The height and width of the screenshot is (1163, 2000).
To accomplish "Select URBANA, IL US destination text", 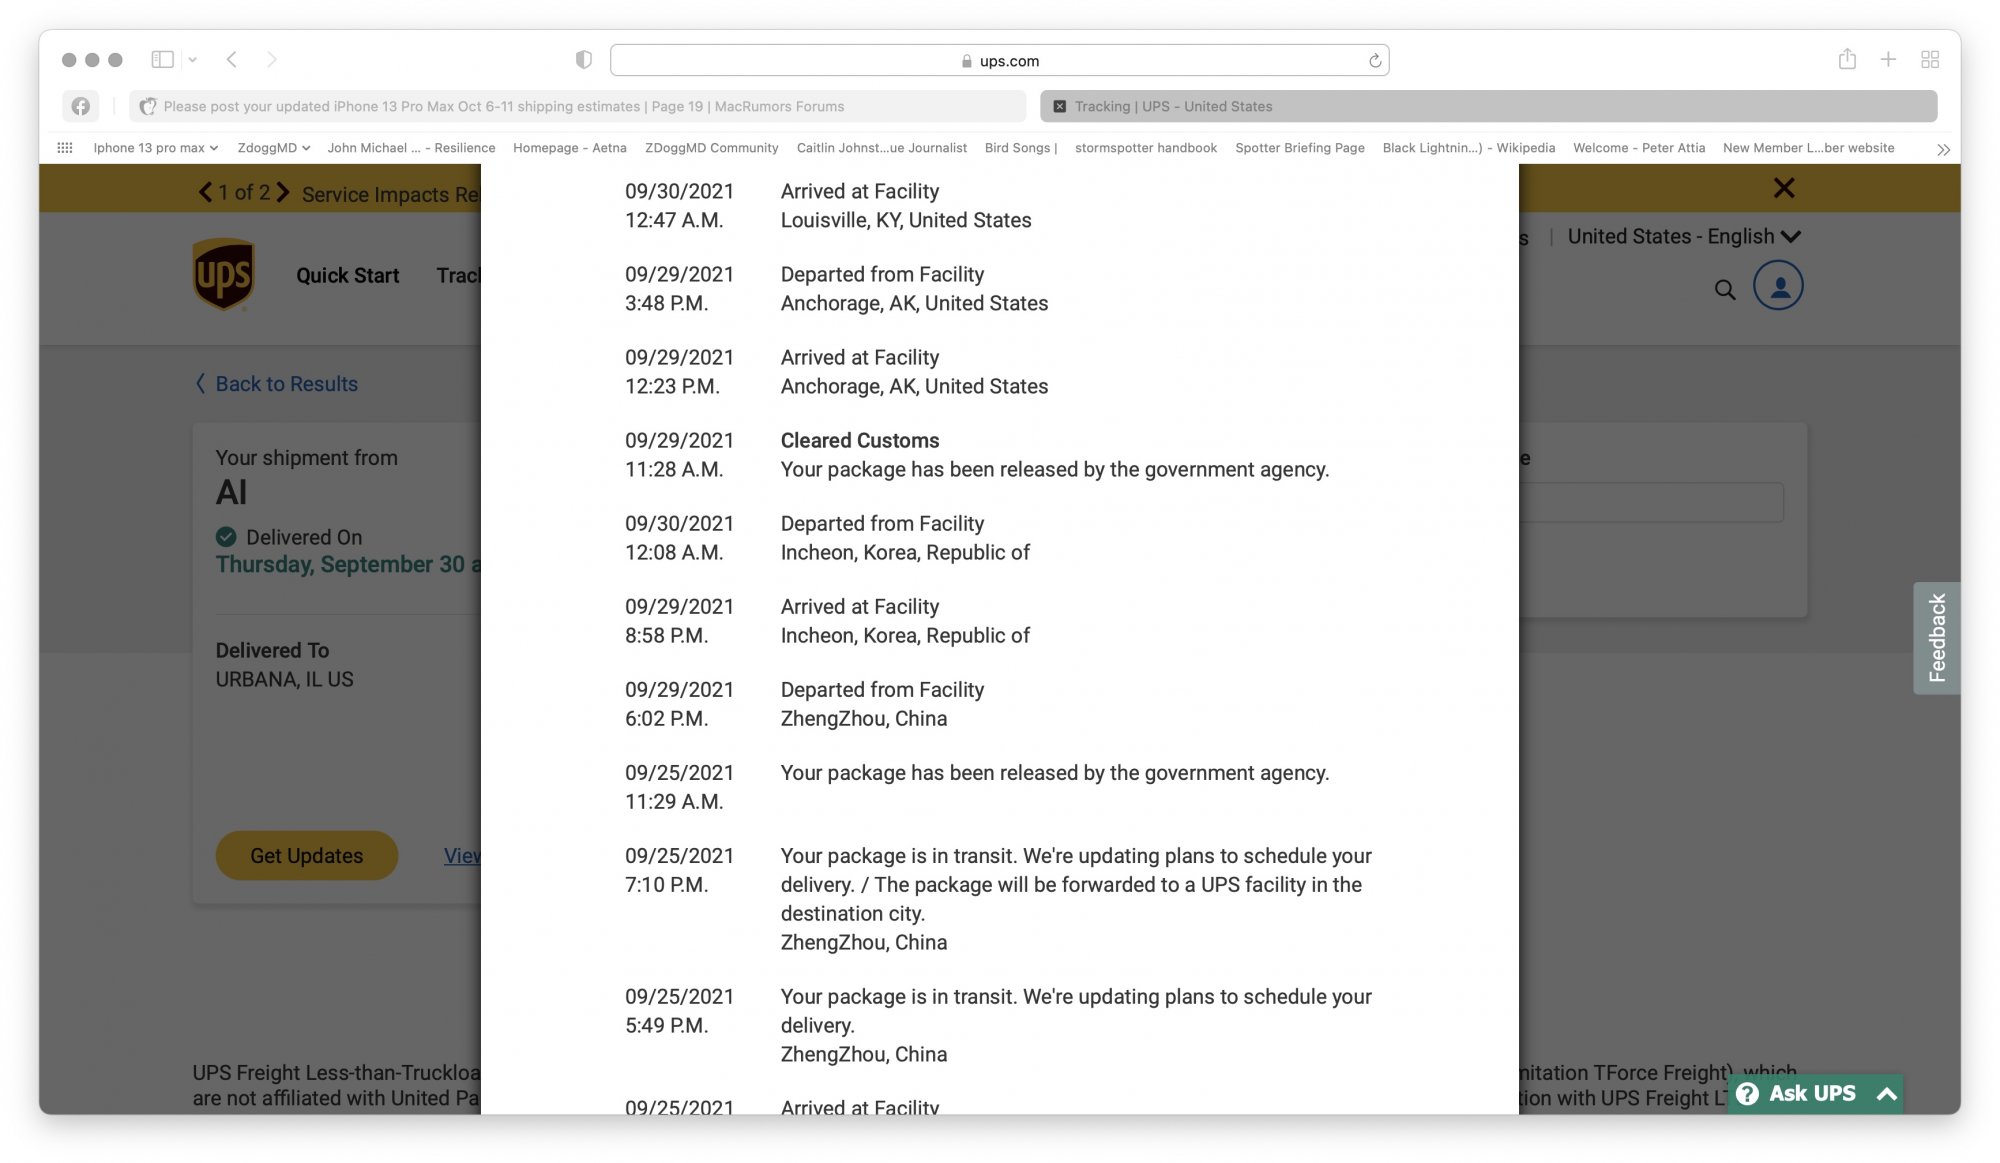I will [x=285, y=680].
